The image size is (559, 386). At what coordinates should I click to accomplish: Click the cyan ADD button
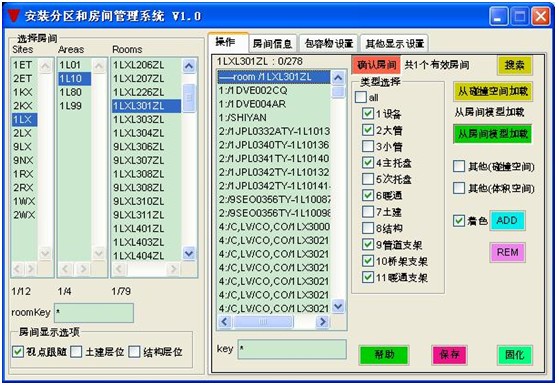coord(507,220)
